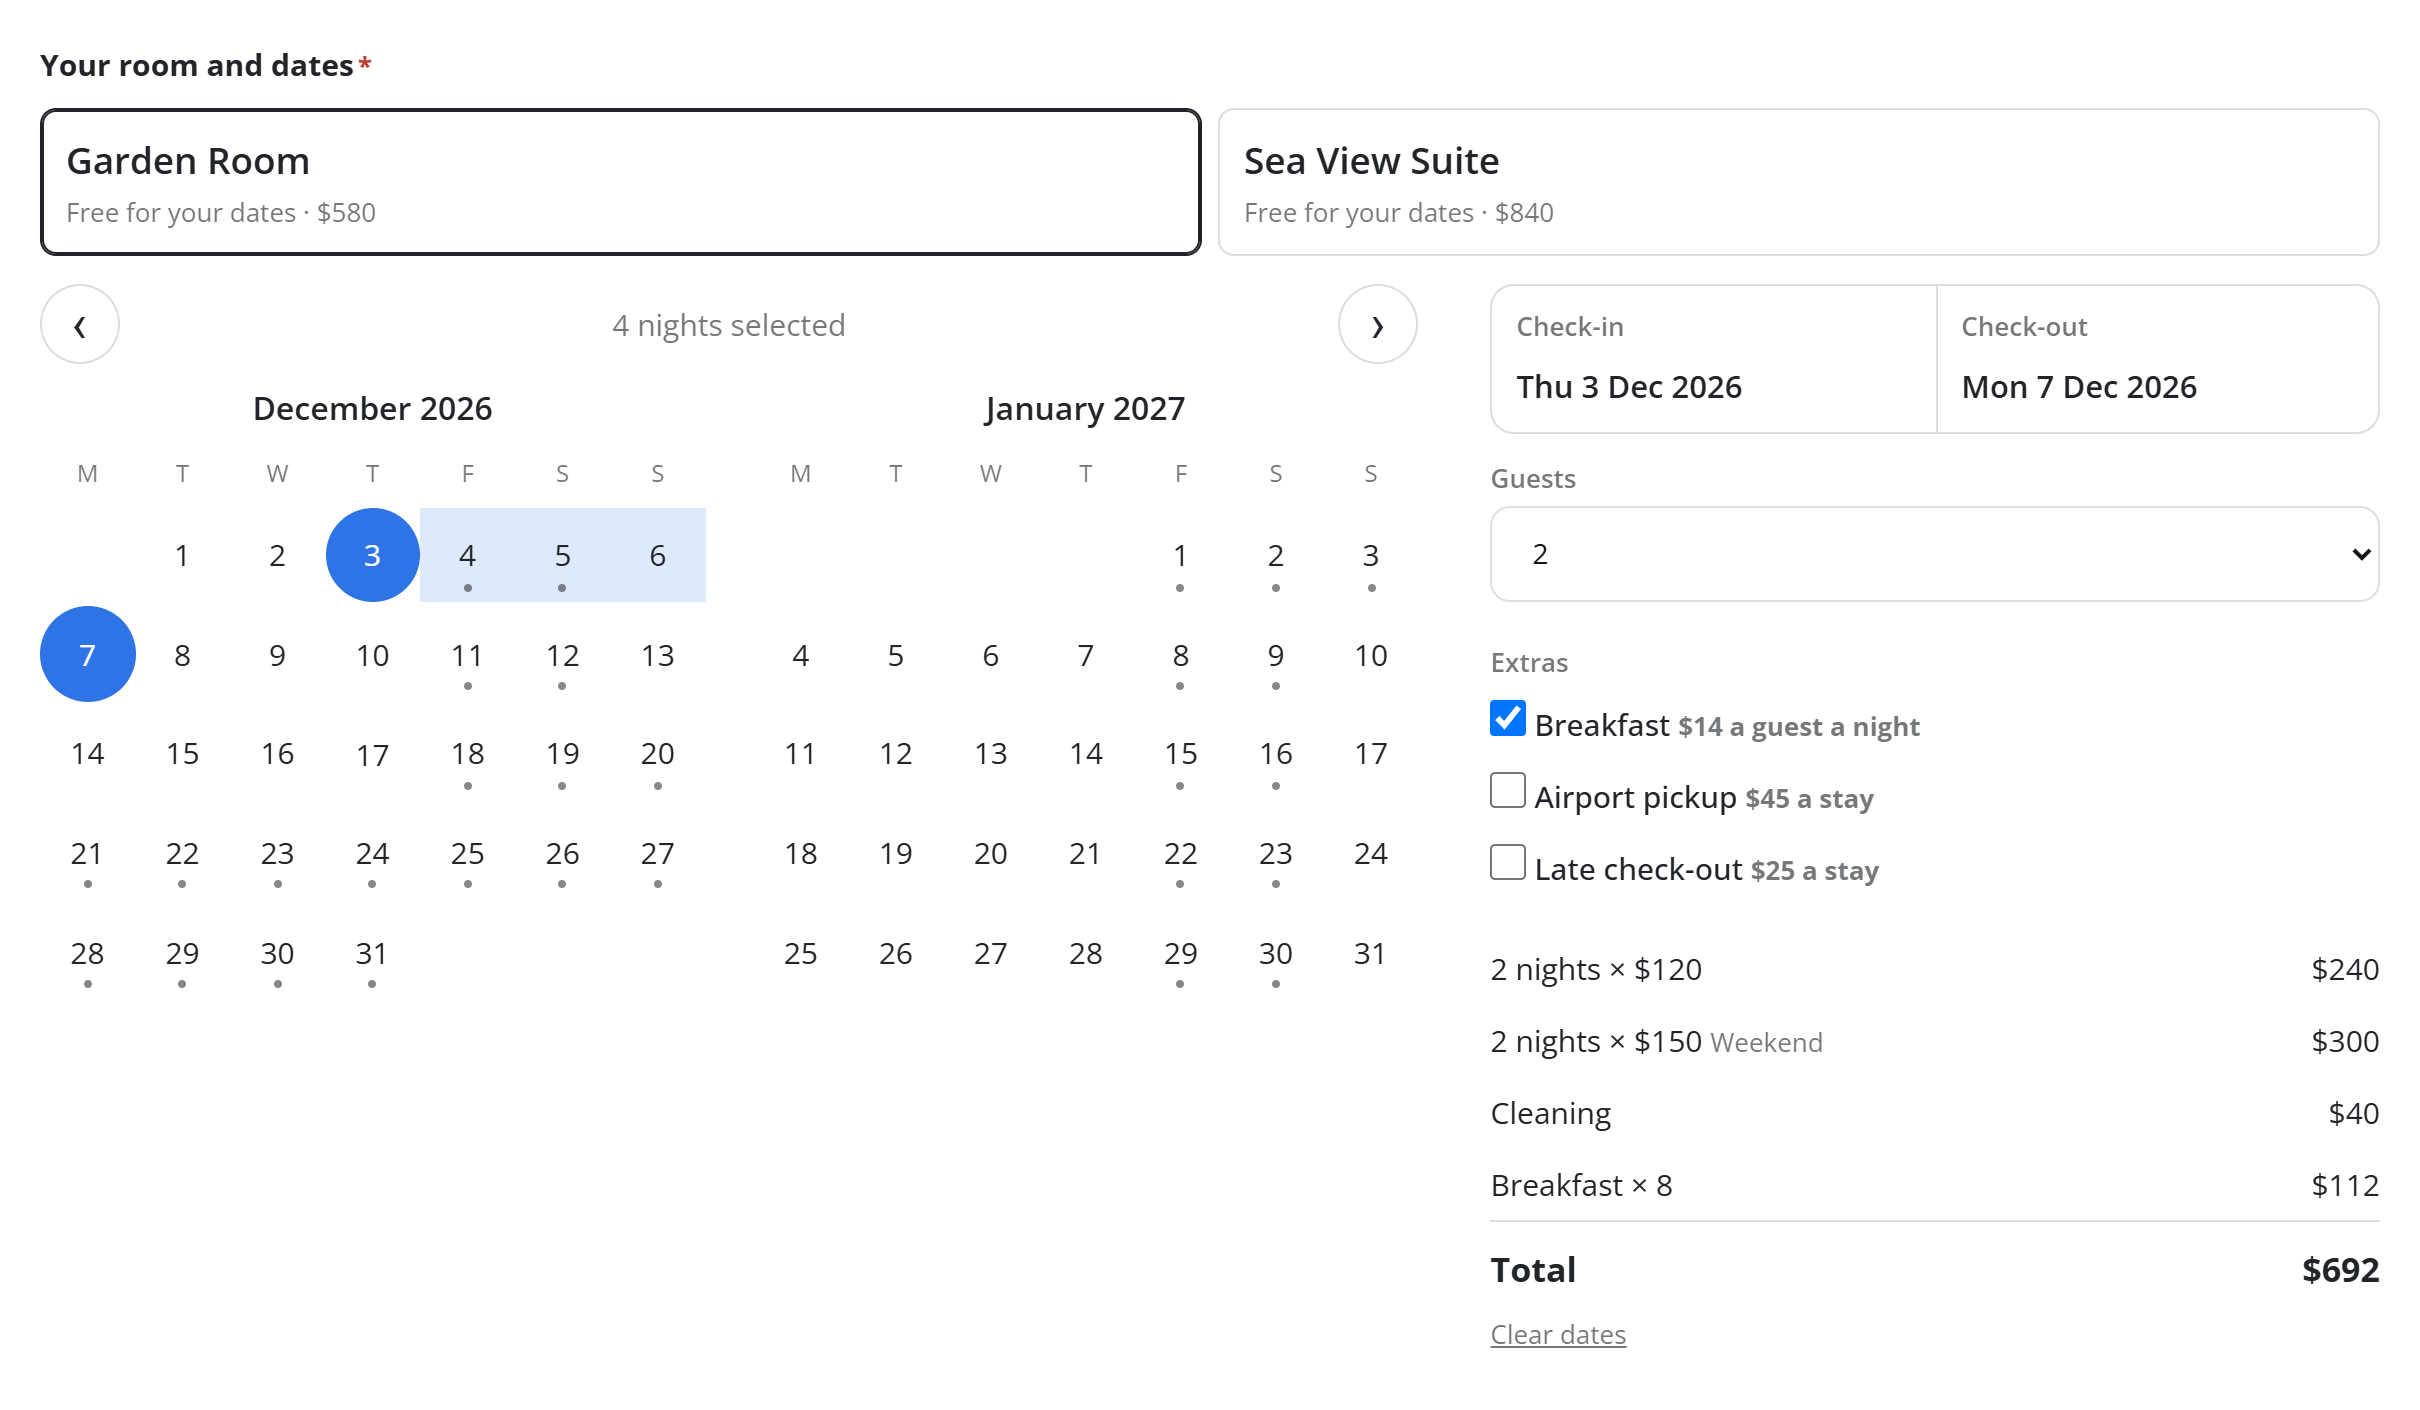
Task: Click the 'Breakfast × 8' line item
Action: pos(1934,1185)
